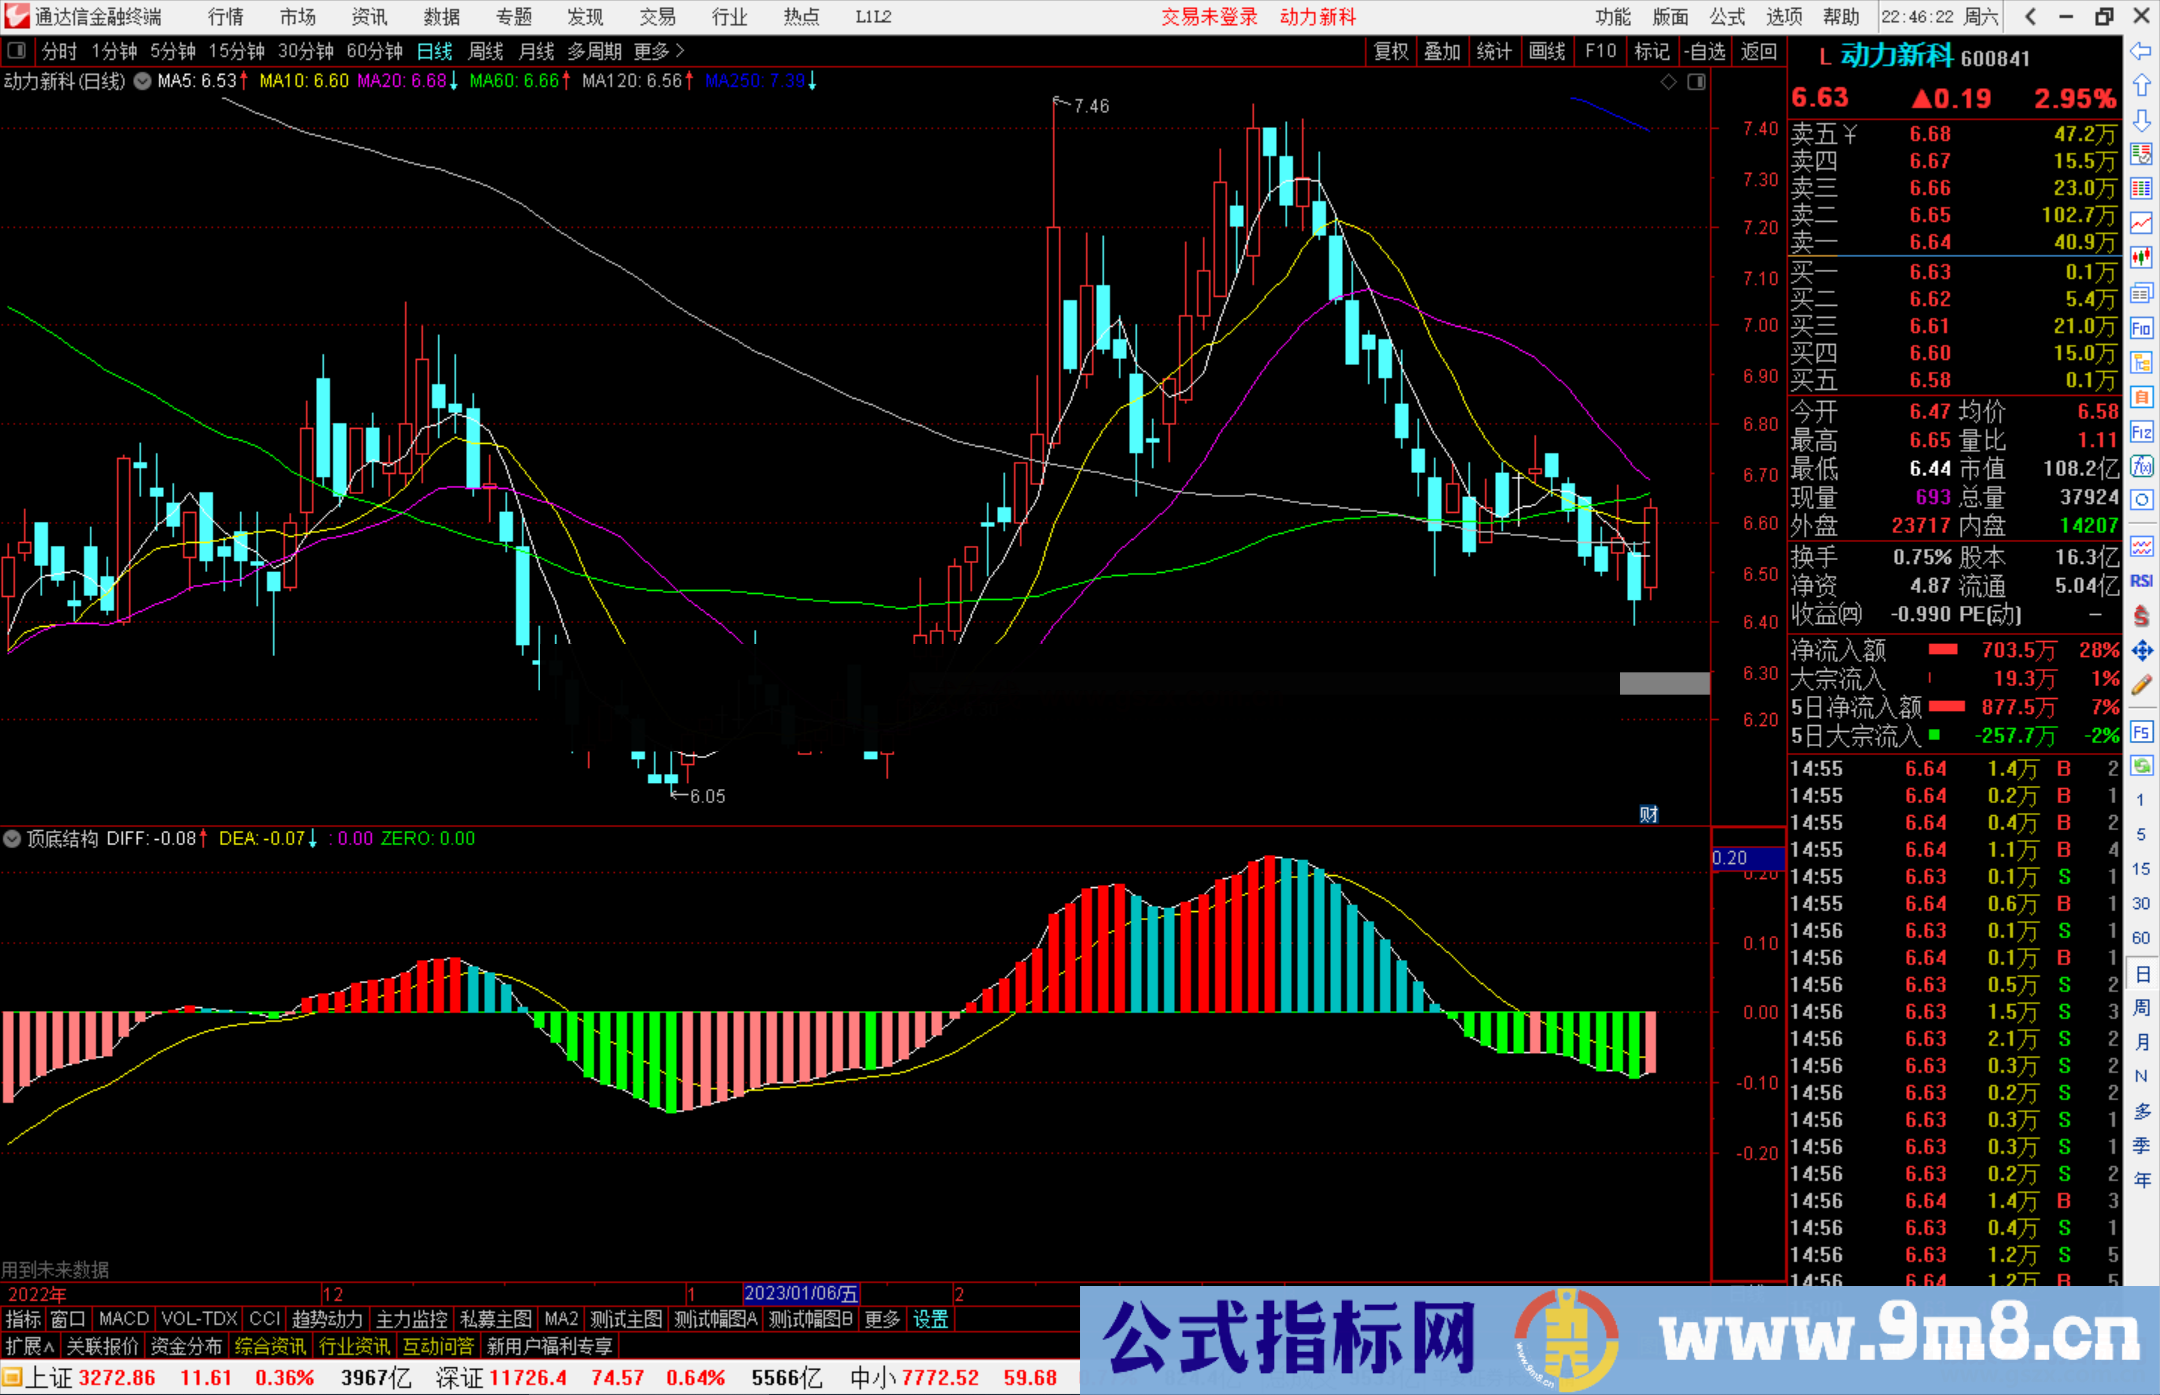Screen dimensions: 2160x1395
Task: Switch to the 周线 period tab
Action: [x=485, y=51]
